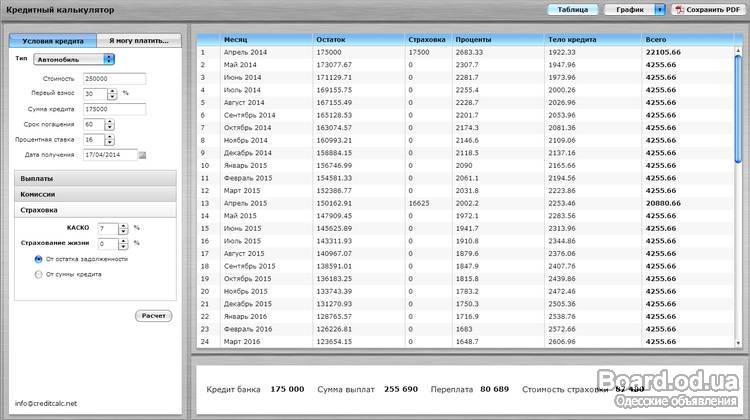This screenshot has width=750, height=420.
Task: Click the Кредит банка 175 000 value
Action: (287, 389)
